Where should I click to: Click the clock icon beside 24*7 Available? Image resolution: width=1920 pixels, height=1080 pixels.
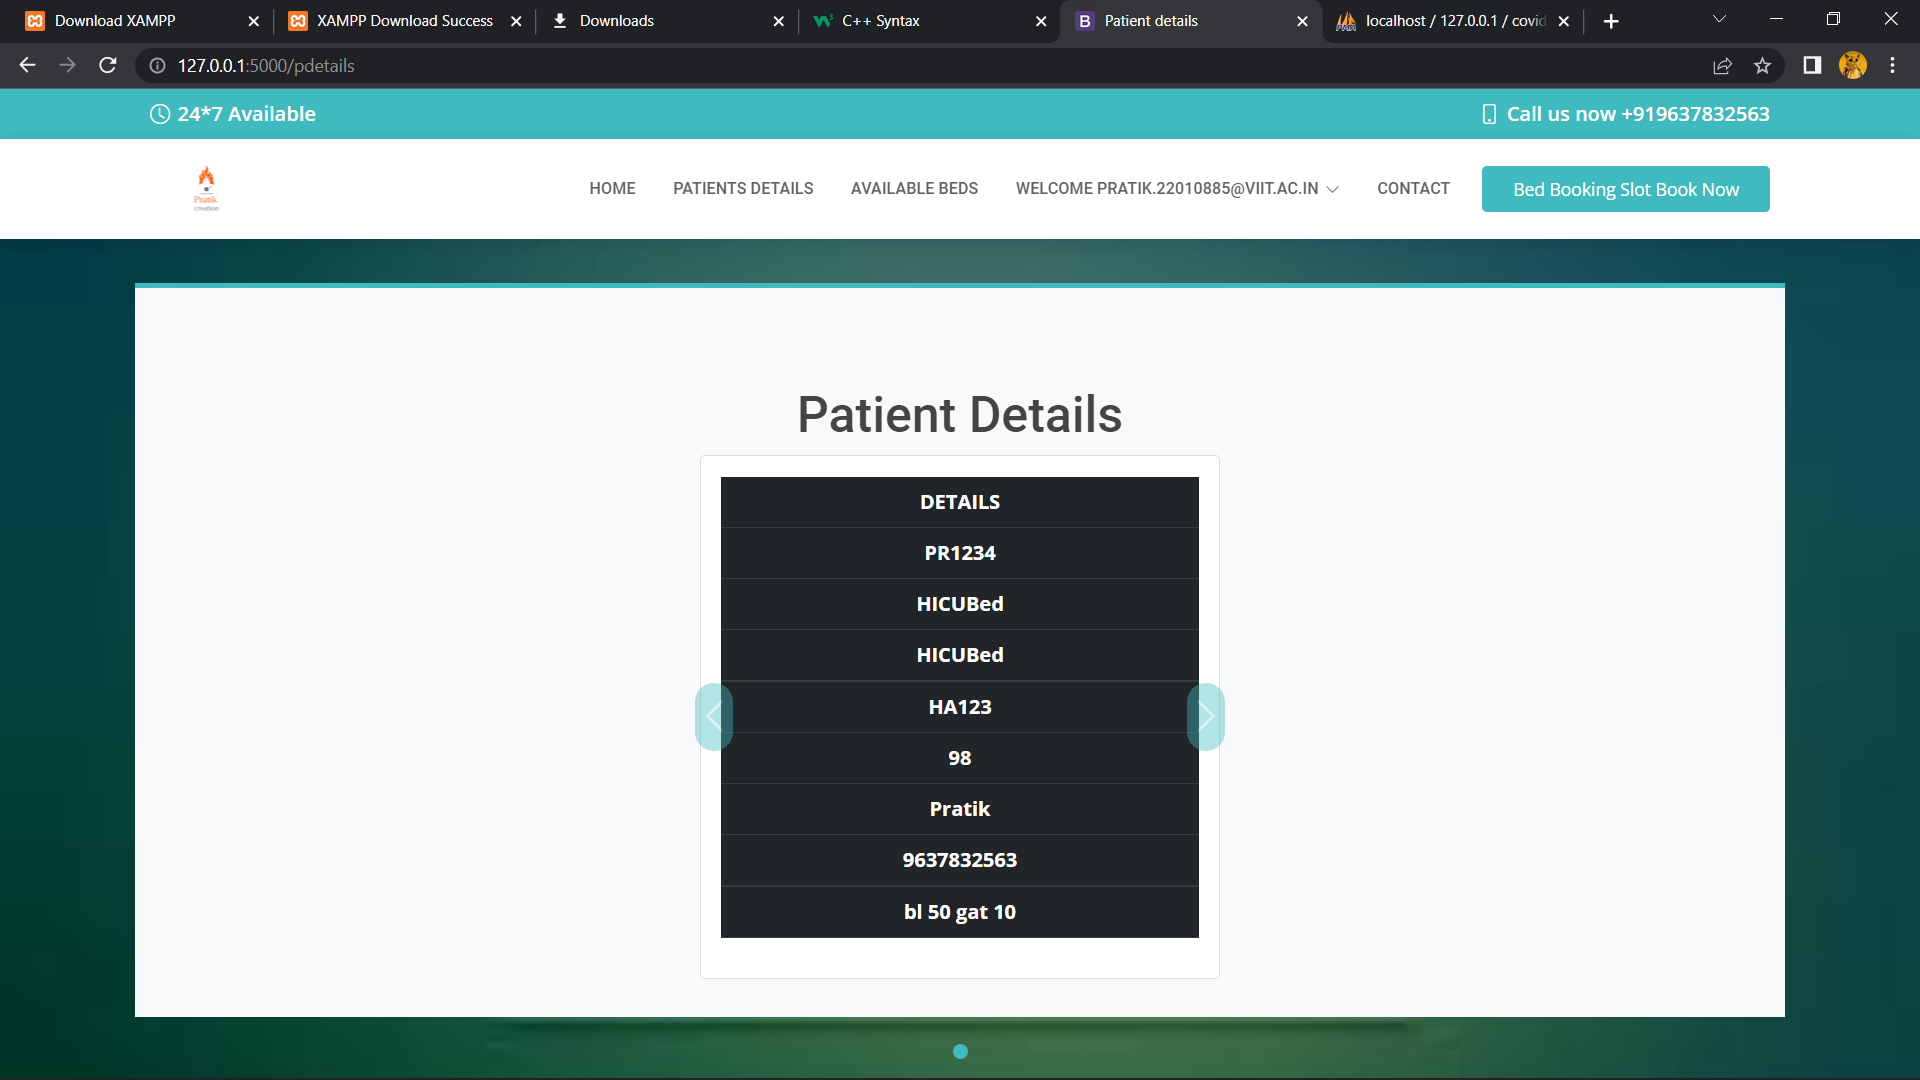tap(160, 114)
